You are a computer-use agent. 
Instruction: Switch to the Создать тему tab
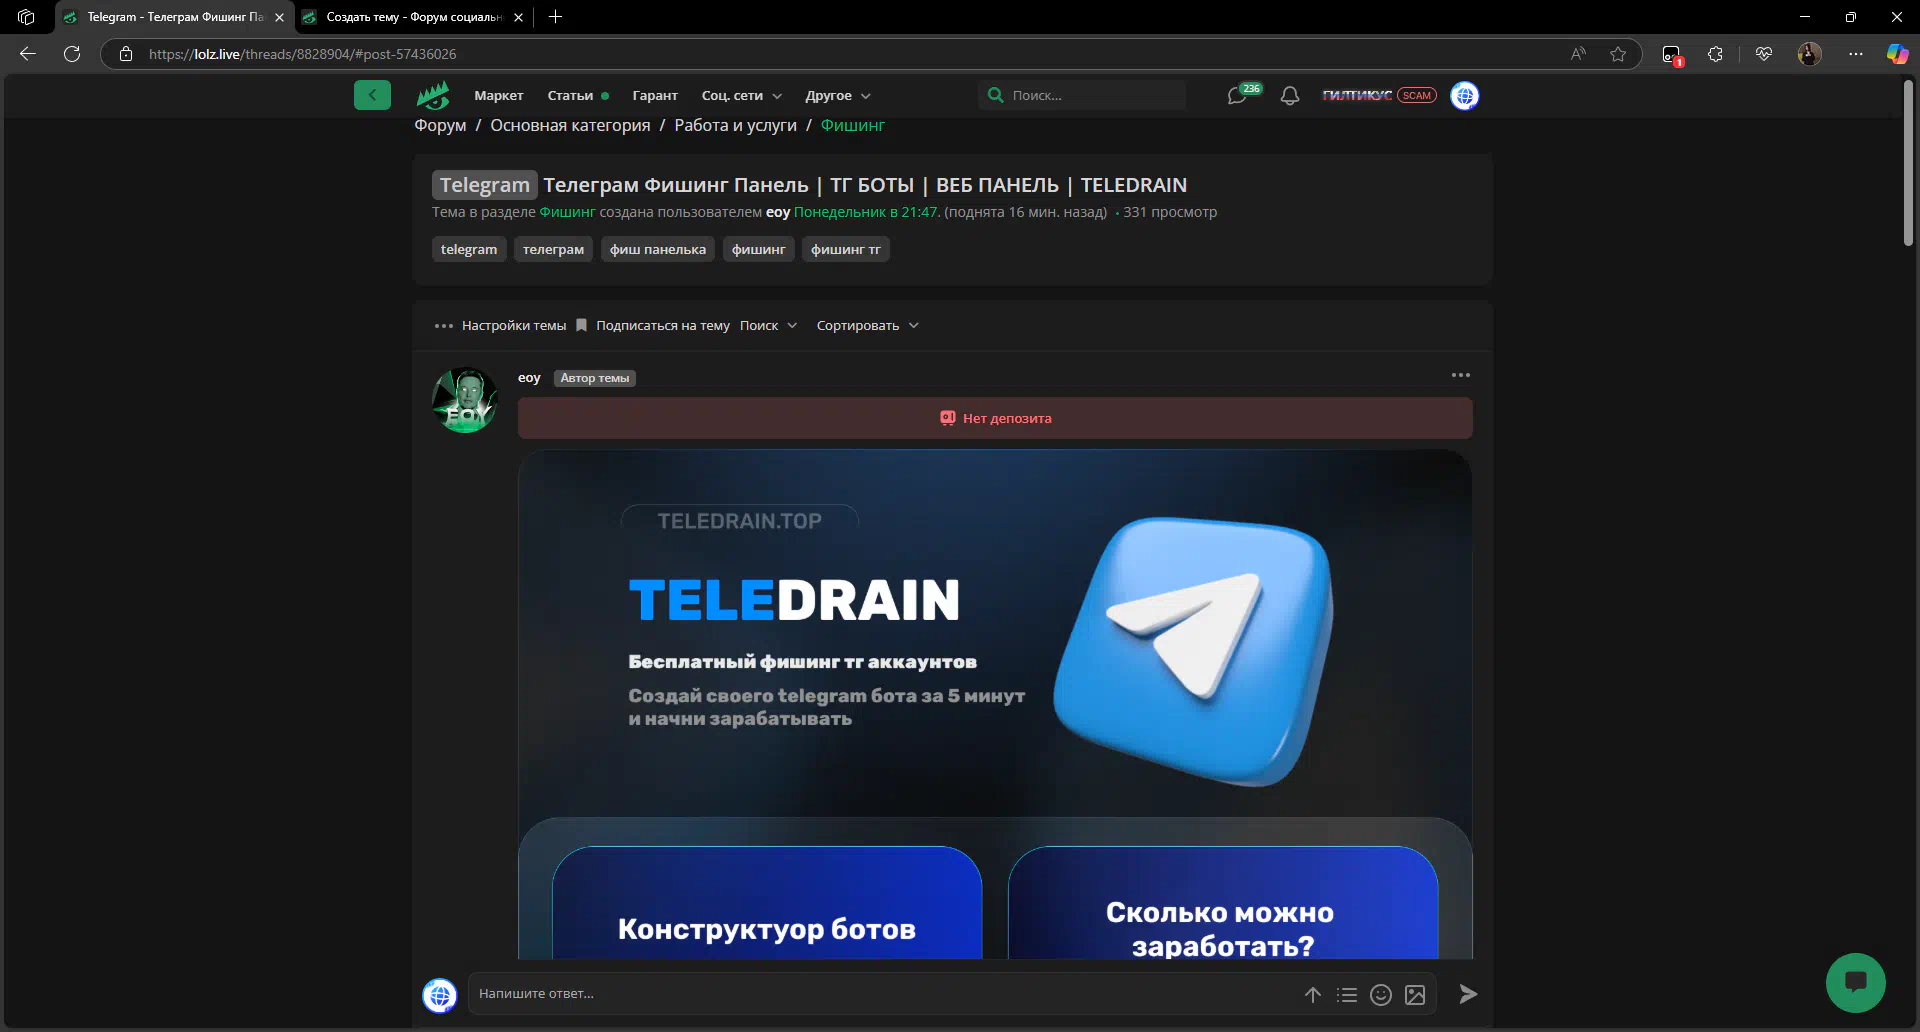tap(414, 17)
